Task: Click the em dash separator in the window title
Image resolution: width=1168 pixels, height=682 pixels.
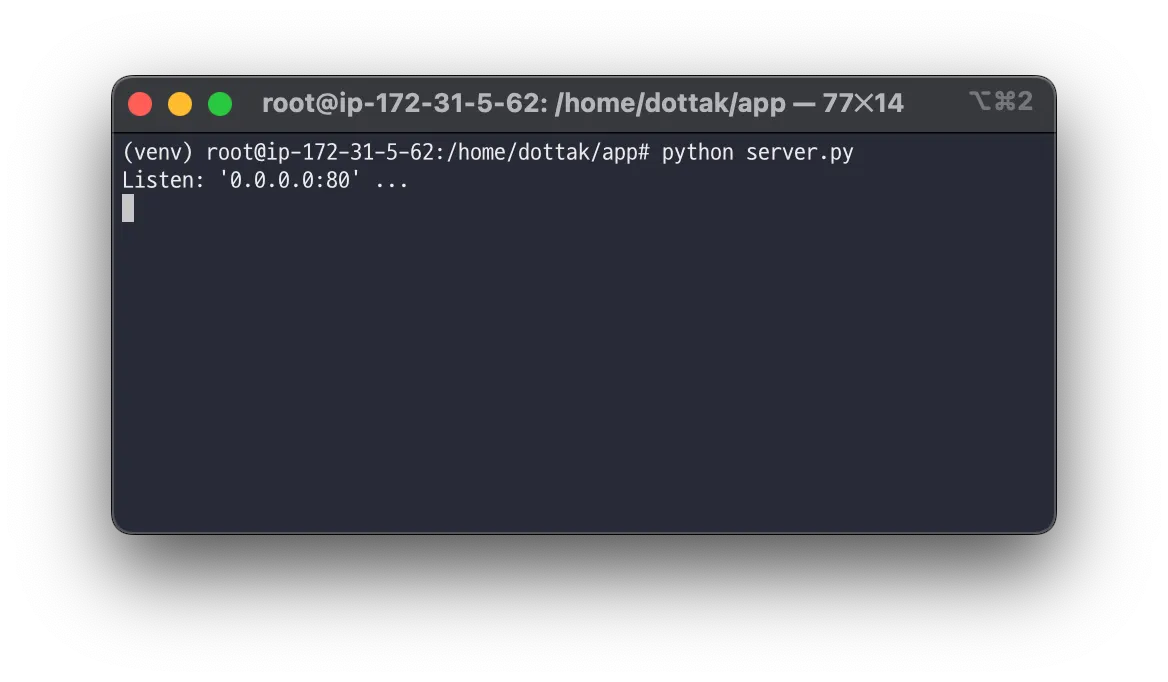Action: pos(804,103)
